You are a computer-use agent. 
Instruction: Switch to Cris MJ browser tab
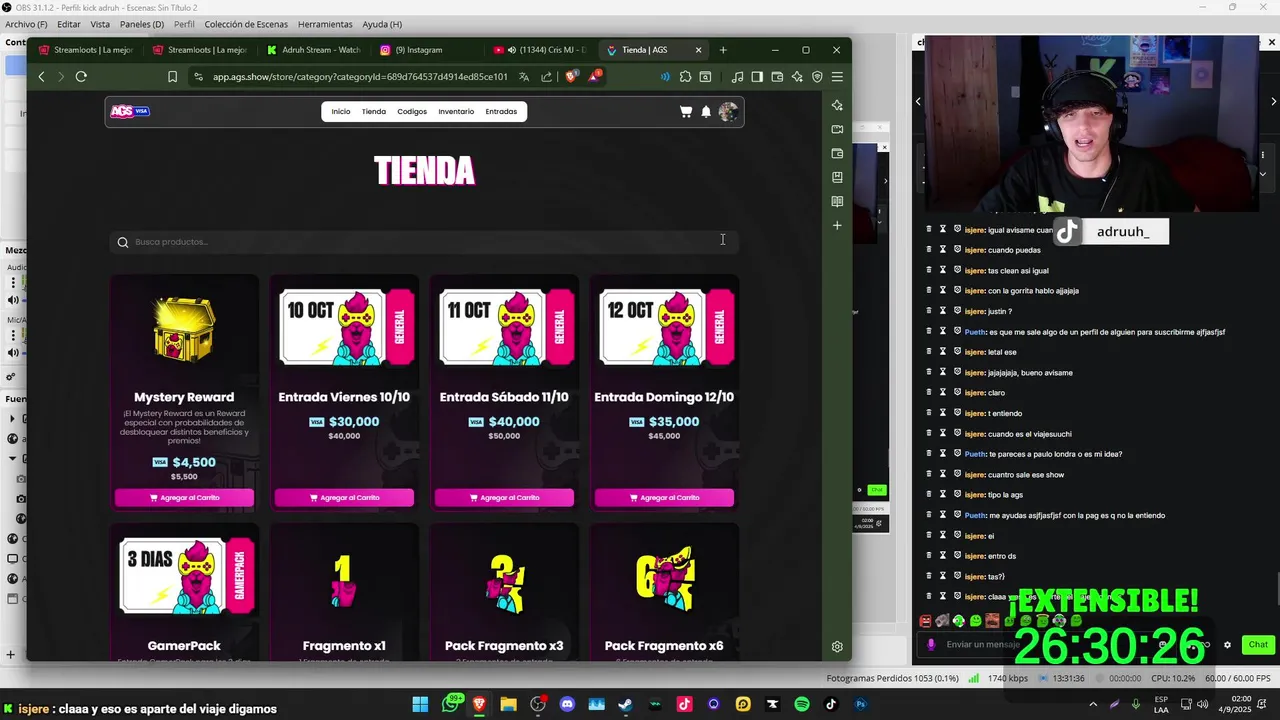coord(540,50)
